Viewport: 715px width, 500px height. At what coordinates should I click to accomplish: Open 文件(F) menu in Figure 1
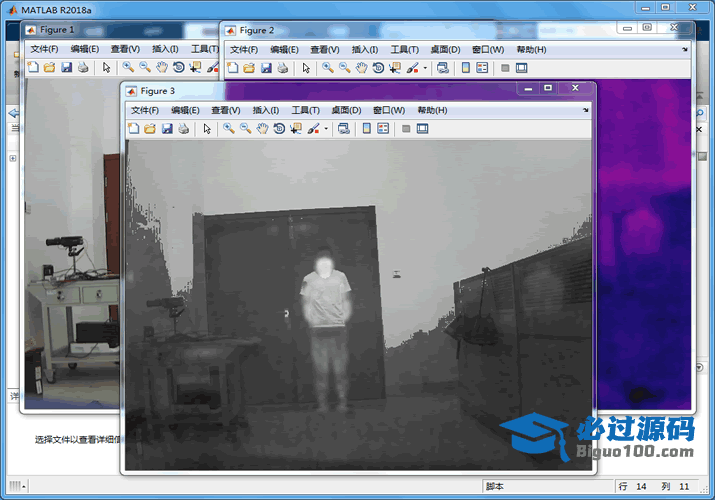[x=44, y=49]
